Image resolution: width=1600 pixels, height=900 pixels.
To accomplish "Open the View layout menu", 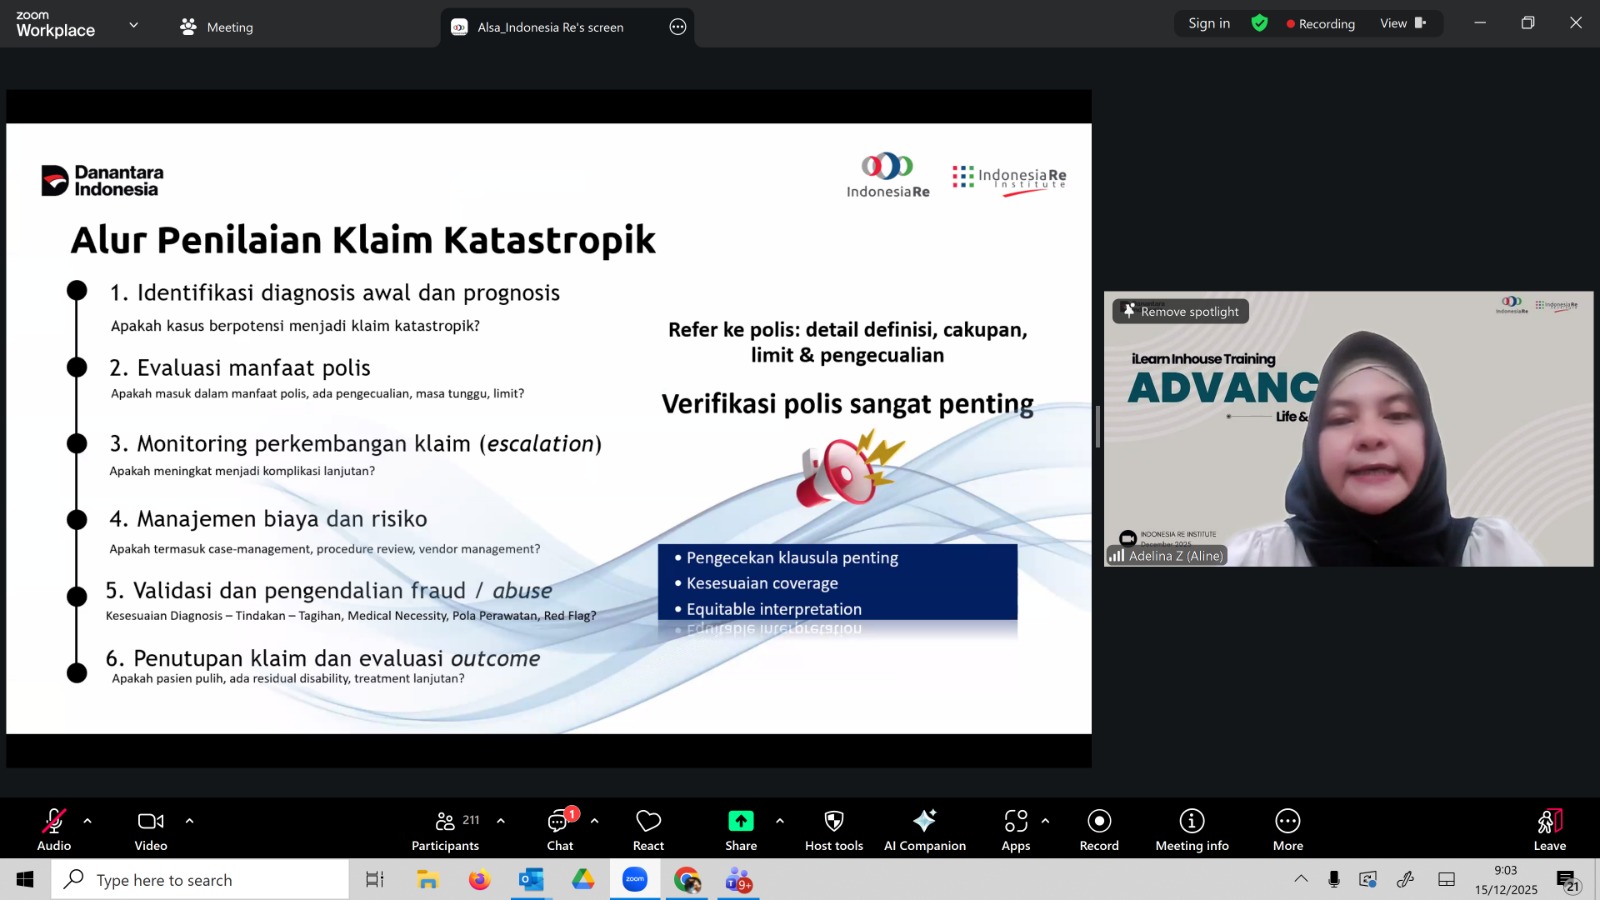I will coord(1402,23).
